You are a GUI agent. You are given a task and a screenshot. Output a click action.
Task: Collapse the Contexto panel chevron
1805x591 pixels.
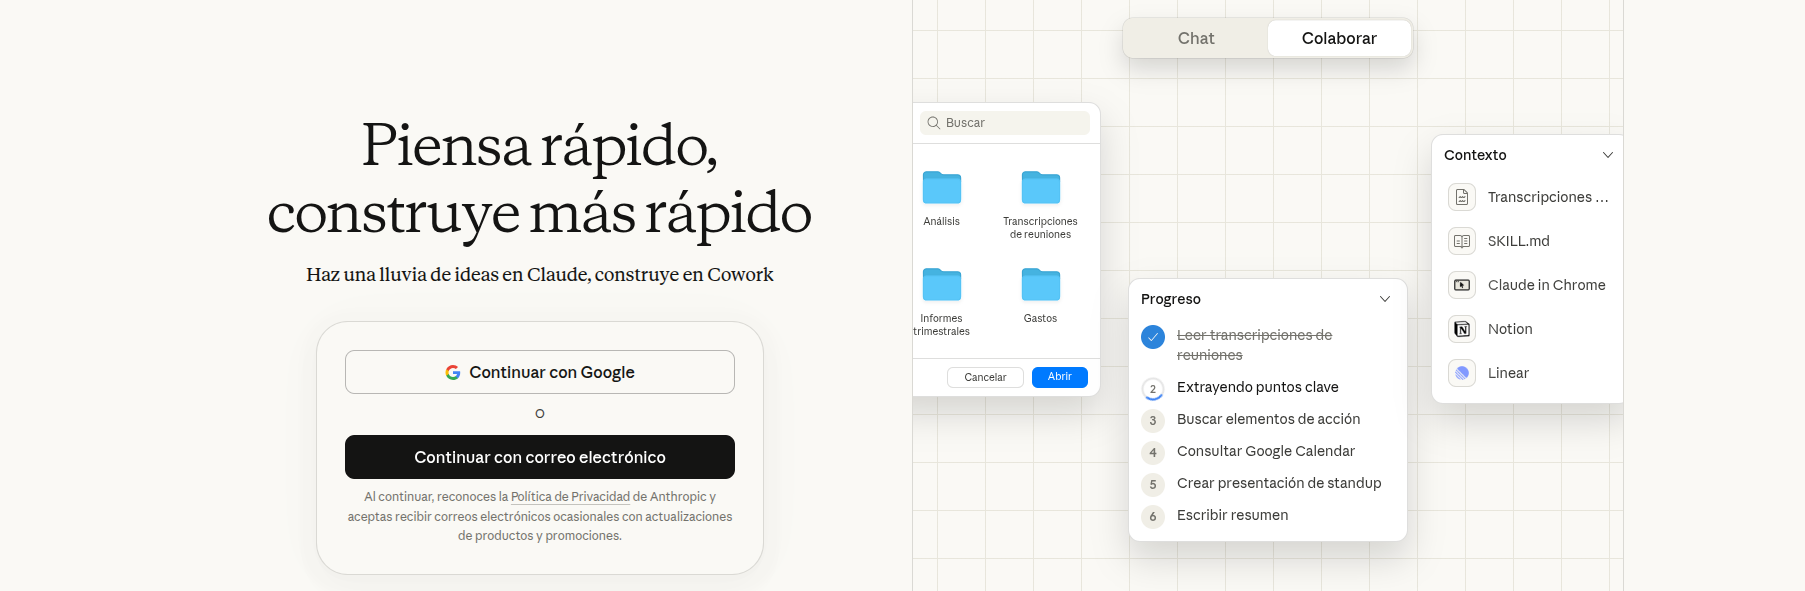tap(1608, 155)
